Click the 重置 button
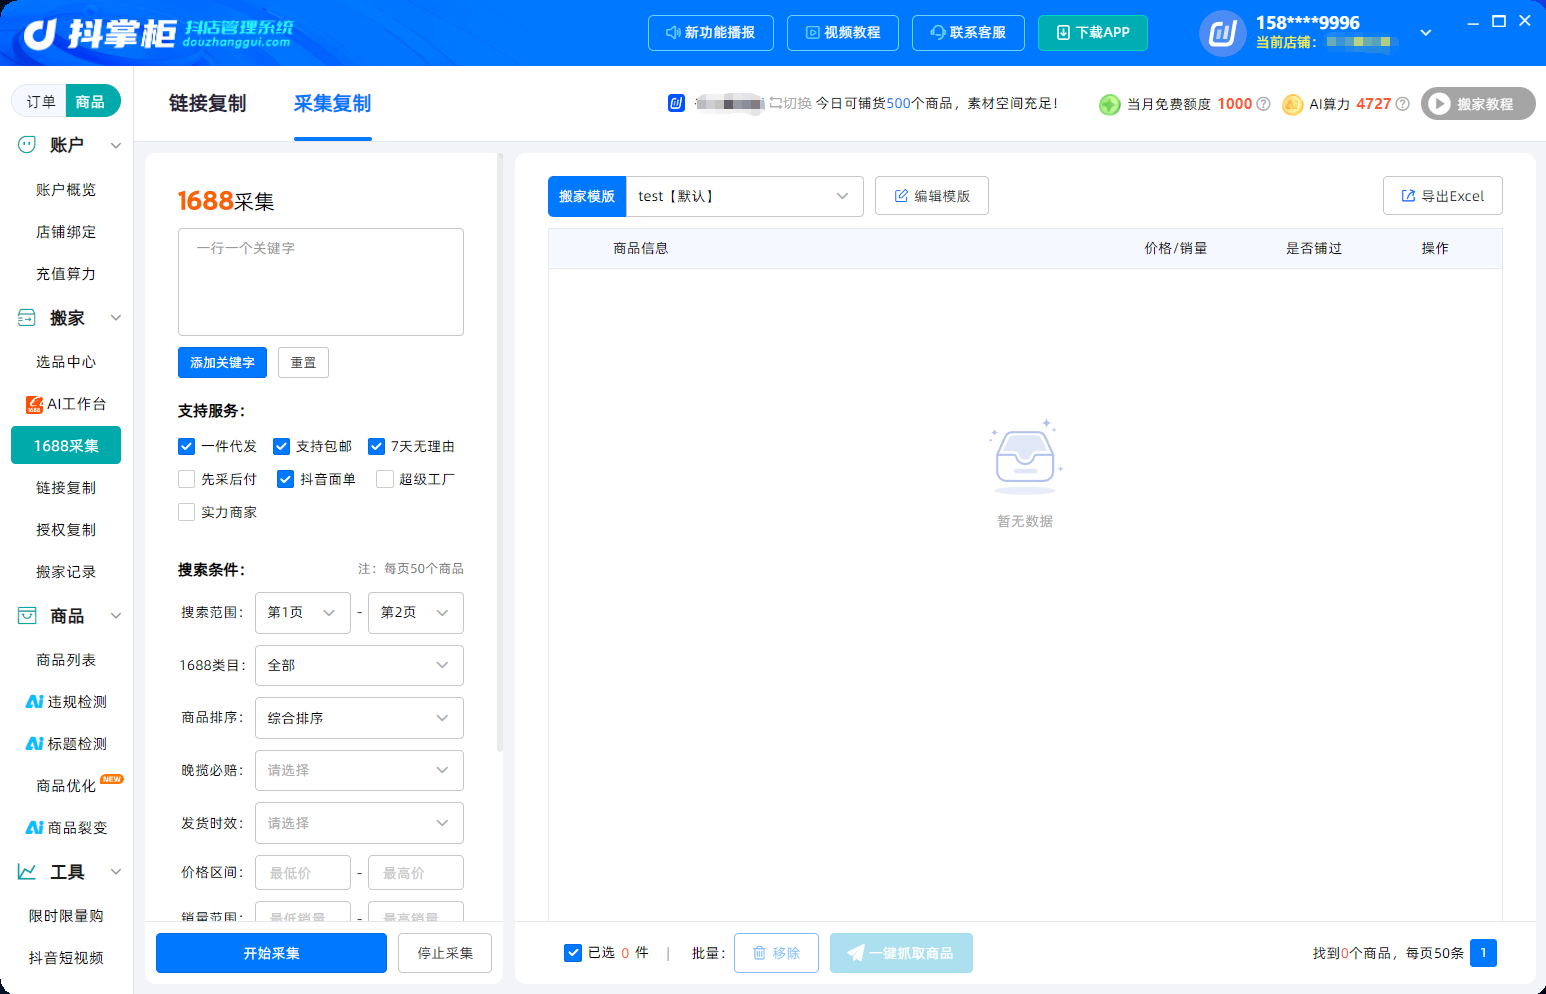The image size is (1546, 994). [303, 362]
